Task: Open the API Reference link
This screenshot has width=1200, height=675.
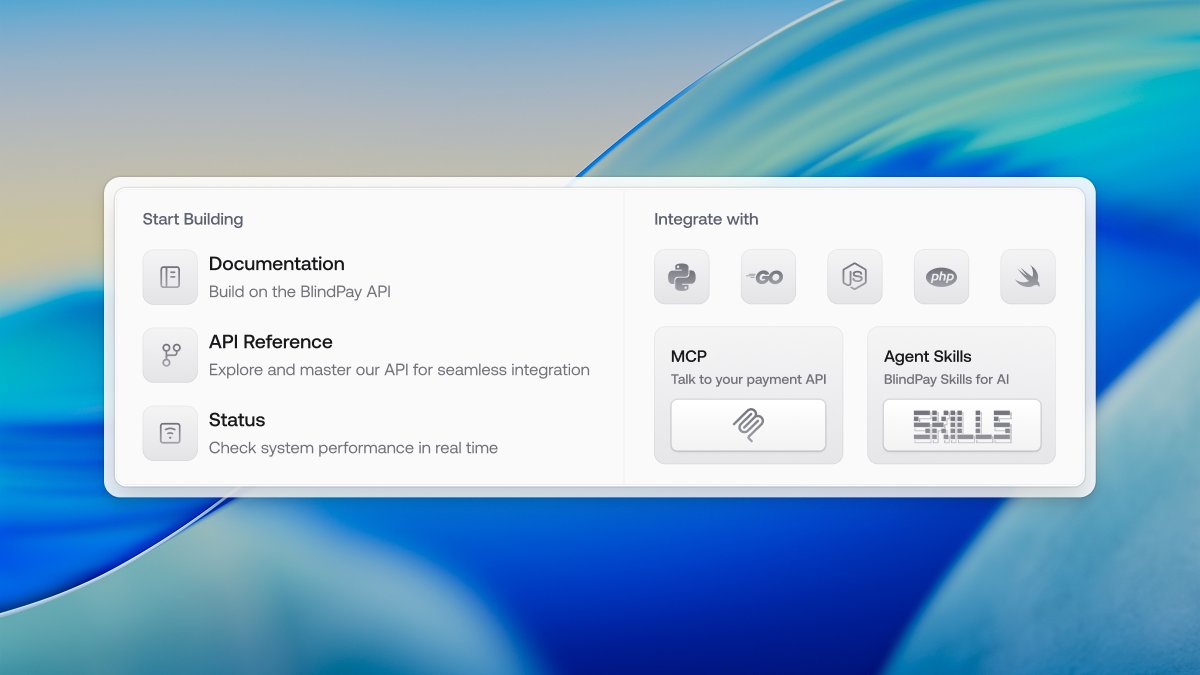Action: 271,342
